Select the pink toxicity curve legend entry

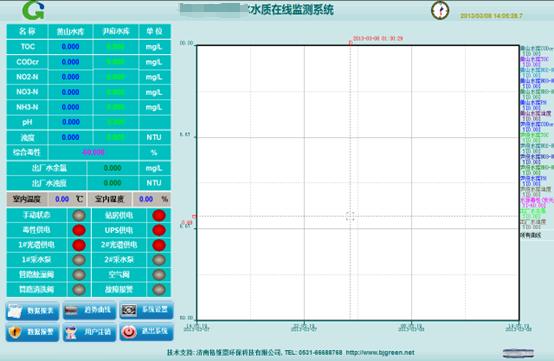(x=536, y=202)
